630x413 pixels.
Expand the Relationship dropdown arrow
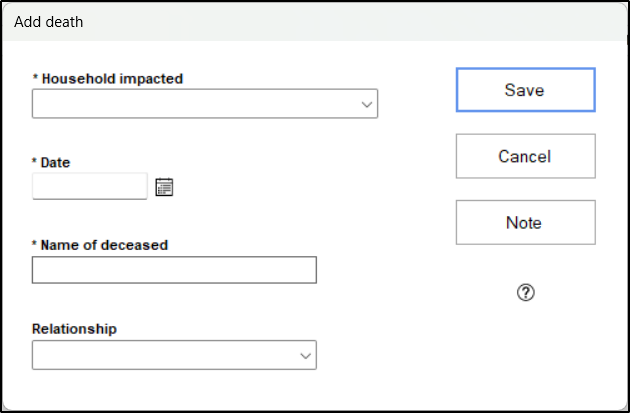point(305,355)
